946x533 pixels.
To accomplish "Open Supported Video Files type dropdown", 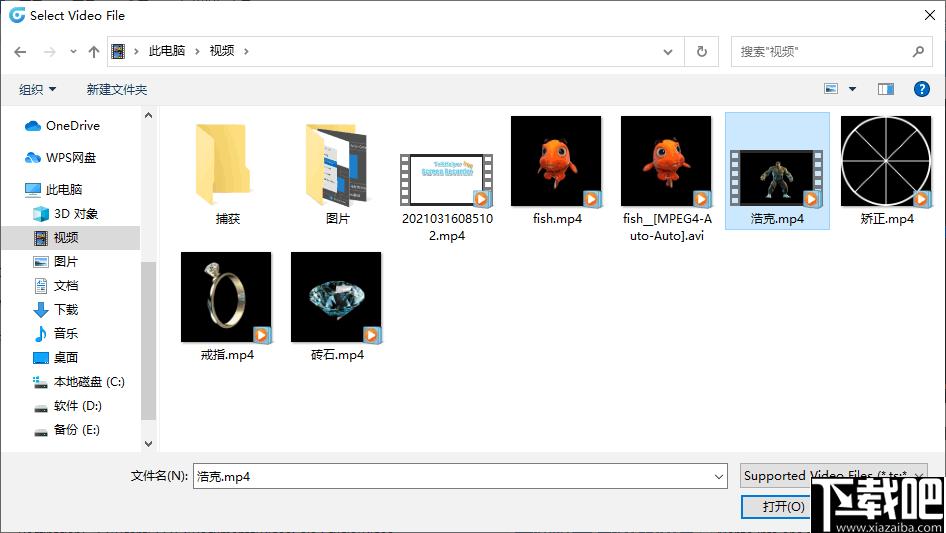I will pos(833,476).
